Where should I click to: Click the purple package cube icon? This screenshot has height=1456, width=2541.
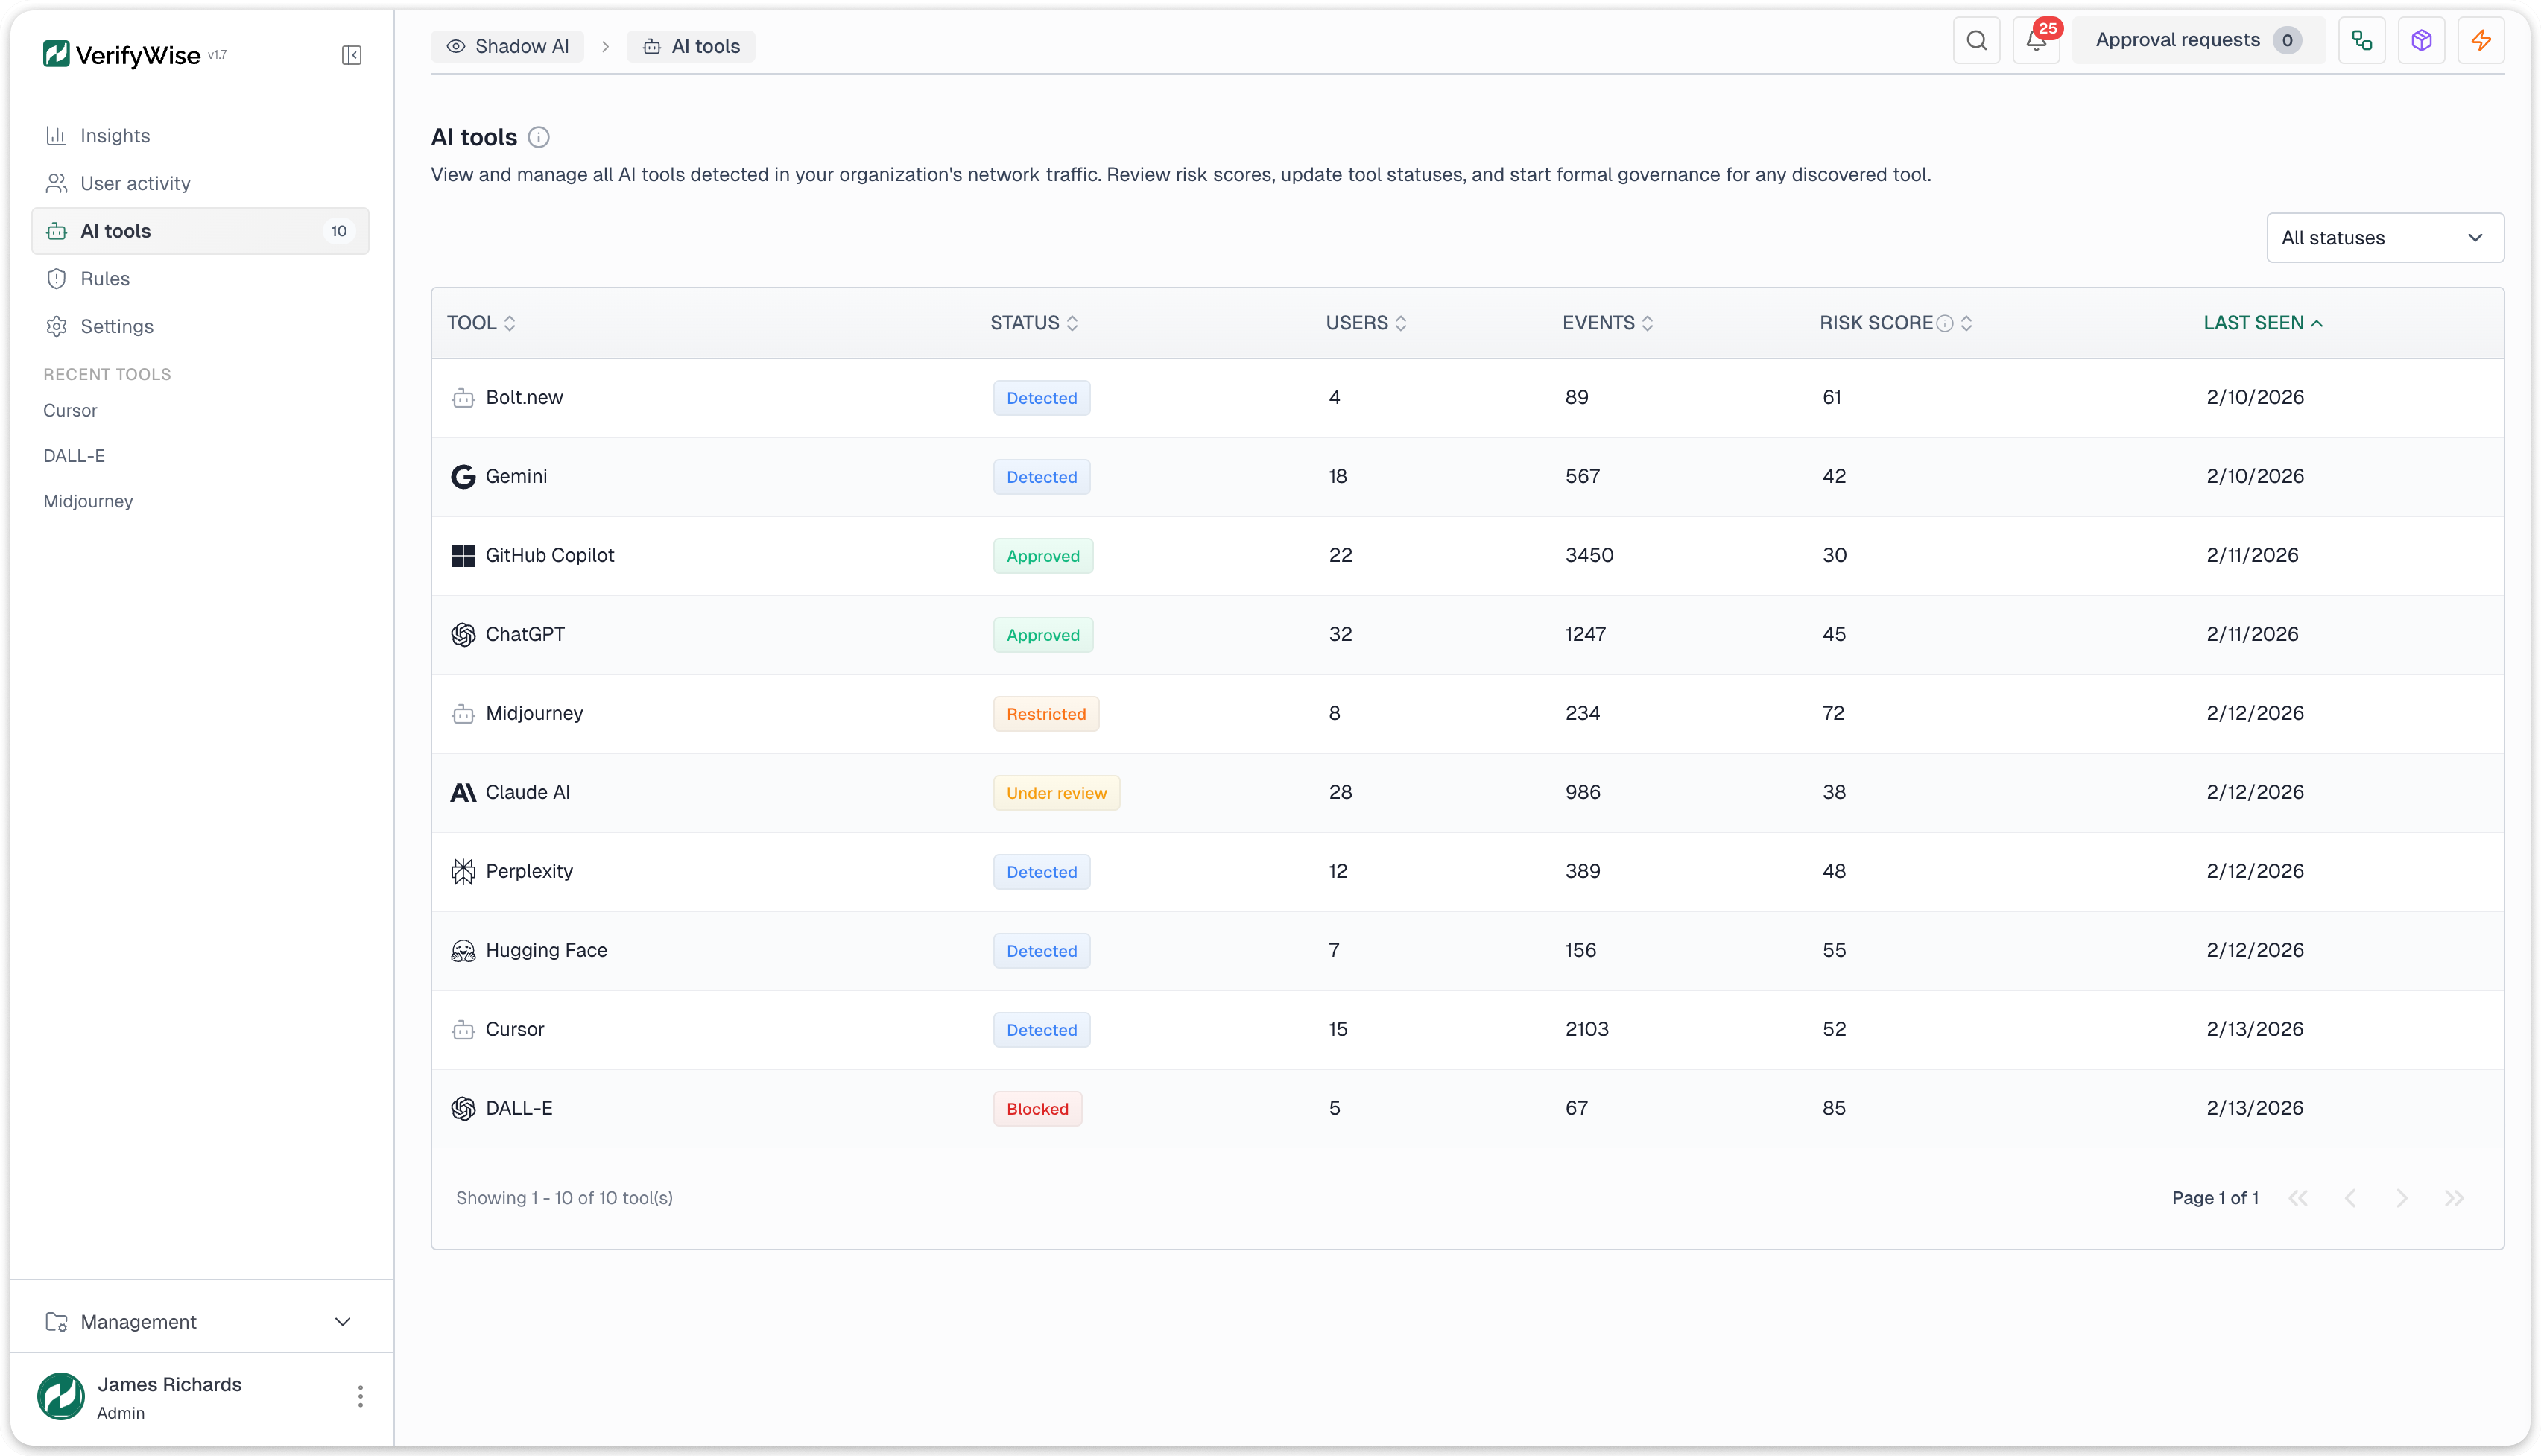pos(2422,40)
